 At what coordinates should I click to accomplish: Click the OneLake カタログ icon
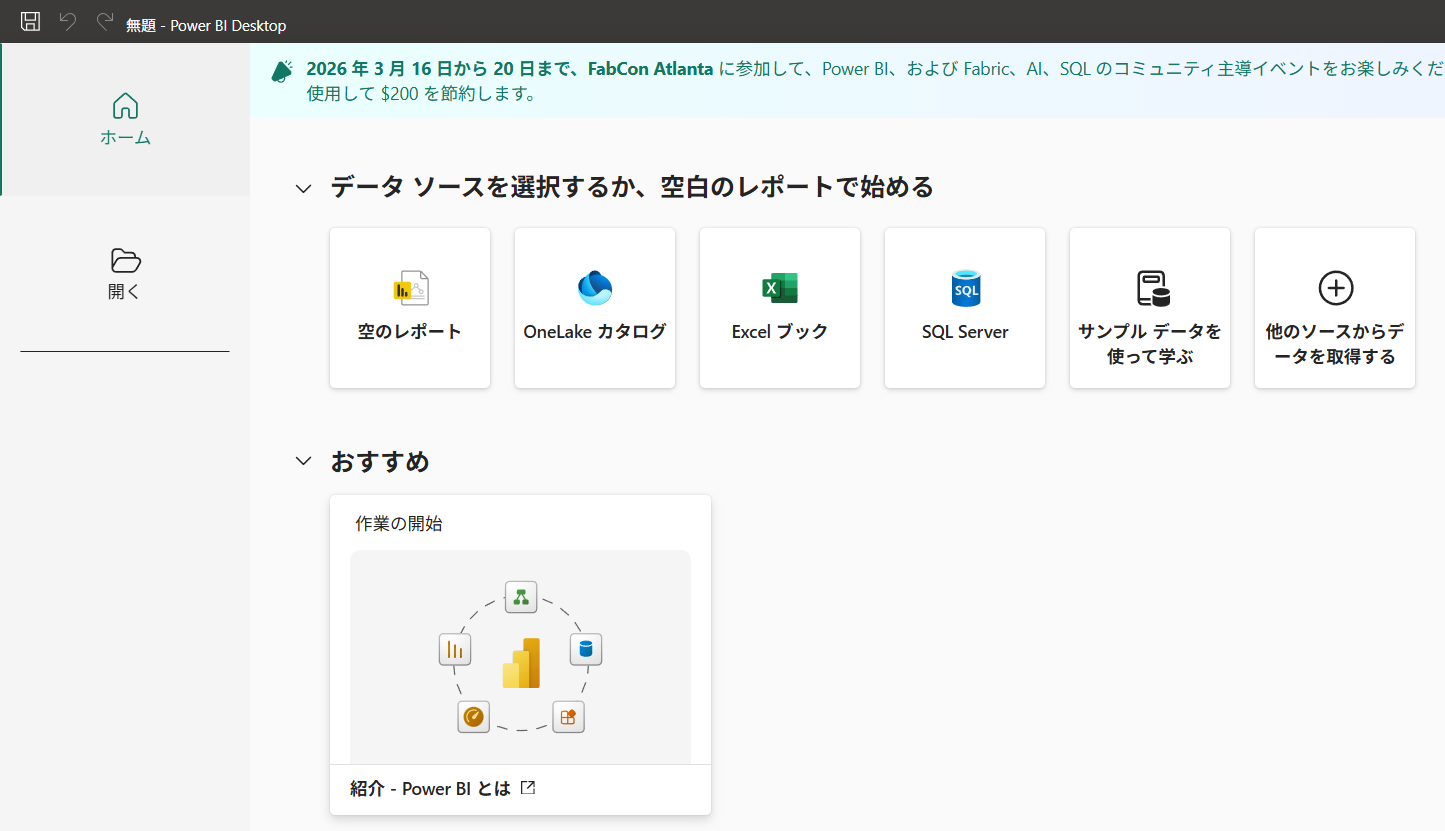click(x=595, y=289)
